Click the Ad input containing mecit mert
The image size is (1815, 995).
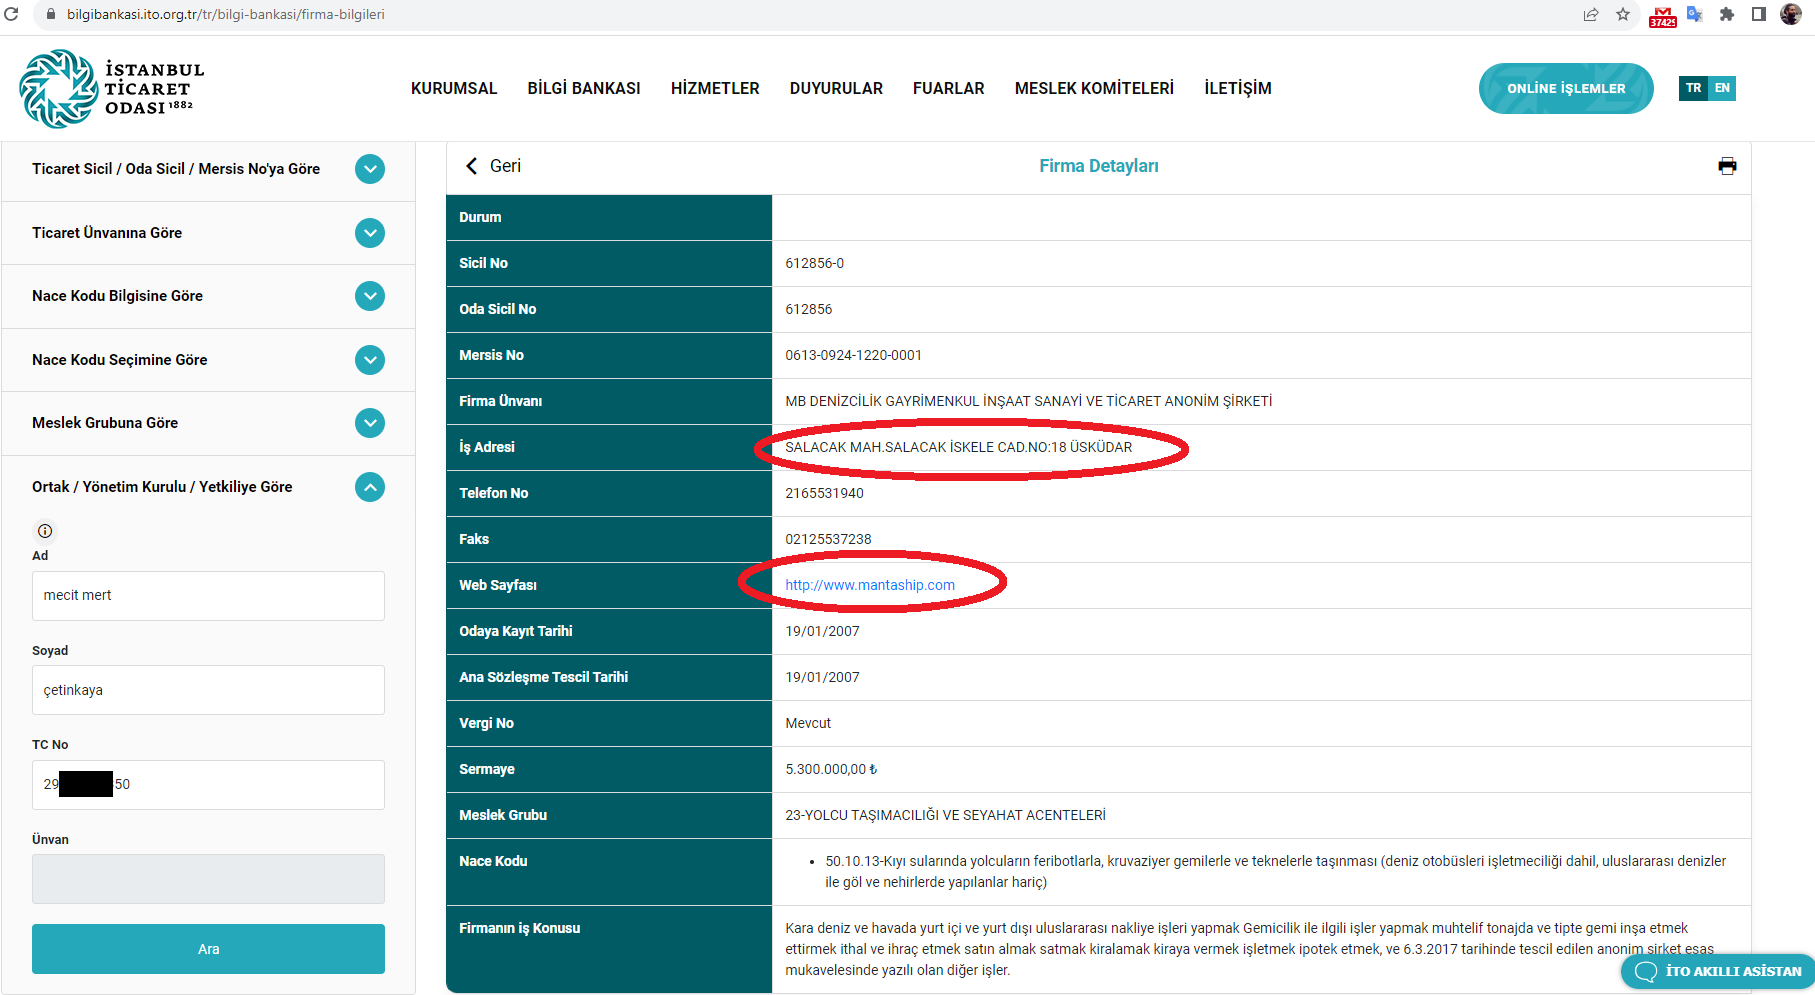pos(208,596)
